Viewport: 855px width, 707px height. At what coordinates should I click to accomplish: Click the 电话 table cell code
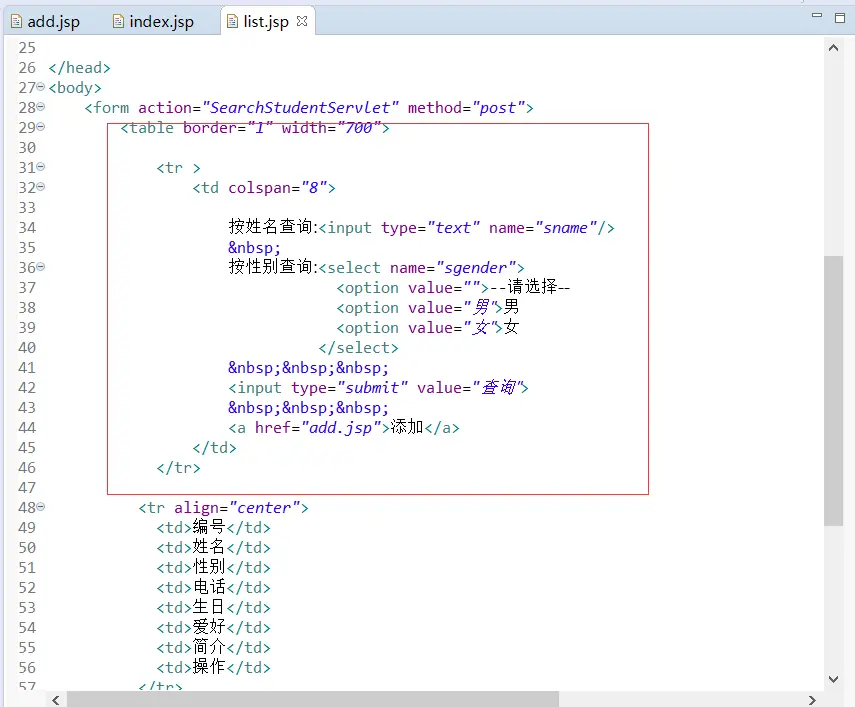point(213,588)
